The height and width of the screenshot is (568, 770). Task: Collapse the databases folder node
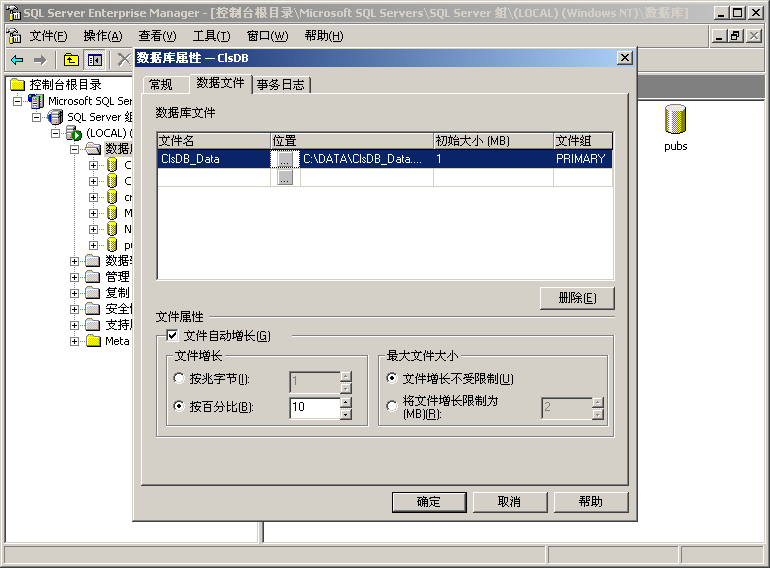point(74,149)
